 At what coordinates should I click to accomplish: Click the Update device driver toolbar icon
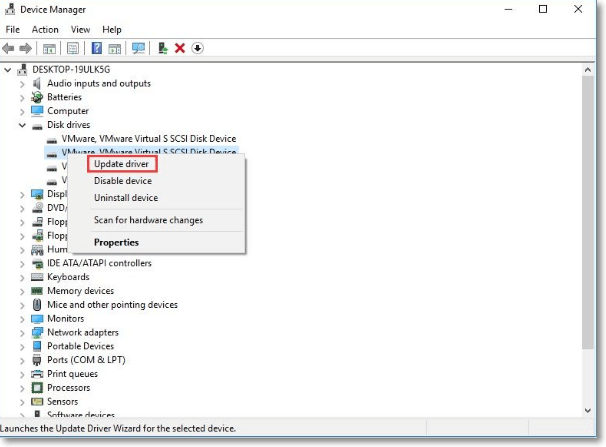pyautogui.click(x=163, y=48)
